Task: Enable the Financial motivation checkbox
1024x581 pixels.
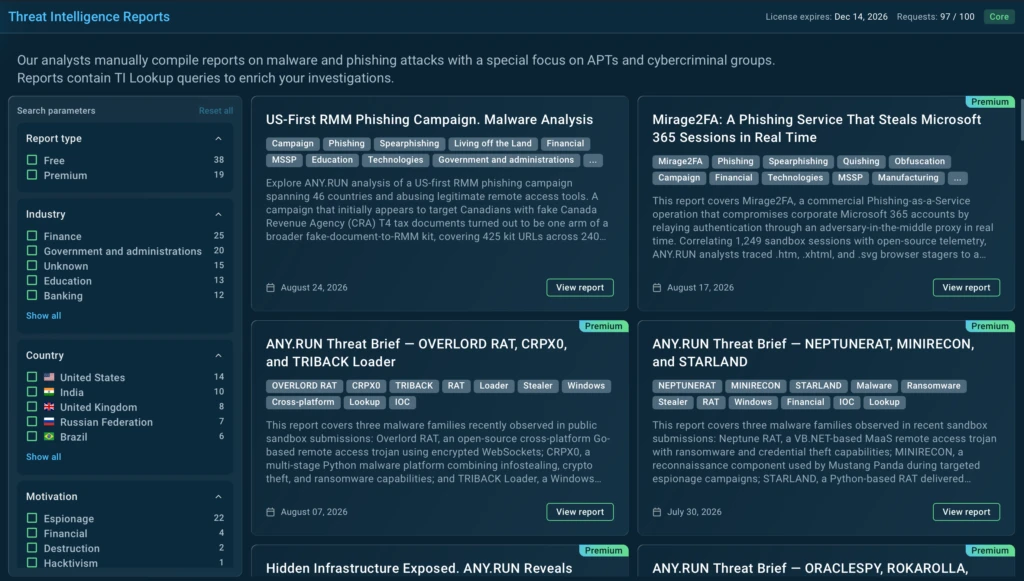Action: point(31,533)
